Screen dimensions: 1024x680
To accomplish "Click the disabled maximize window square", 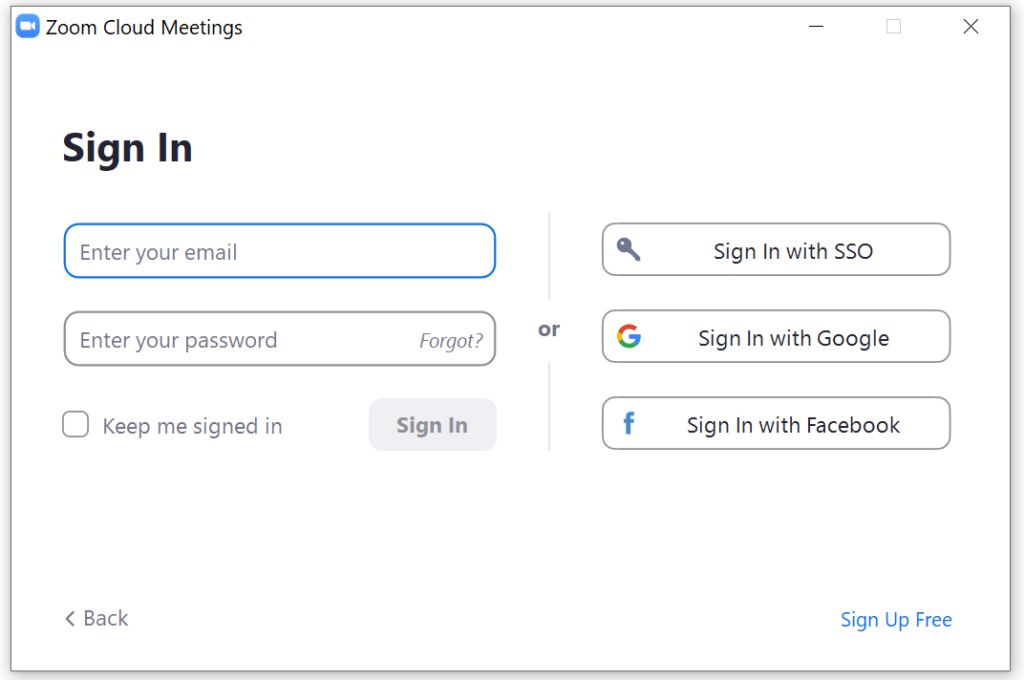I will [893, 26].
